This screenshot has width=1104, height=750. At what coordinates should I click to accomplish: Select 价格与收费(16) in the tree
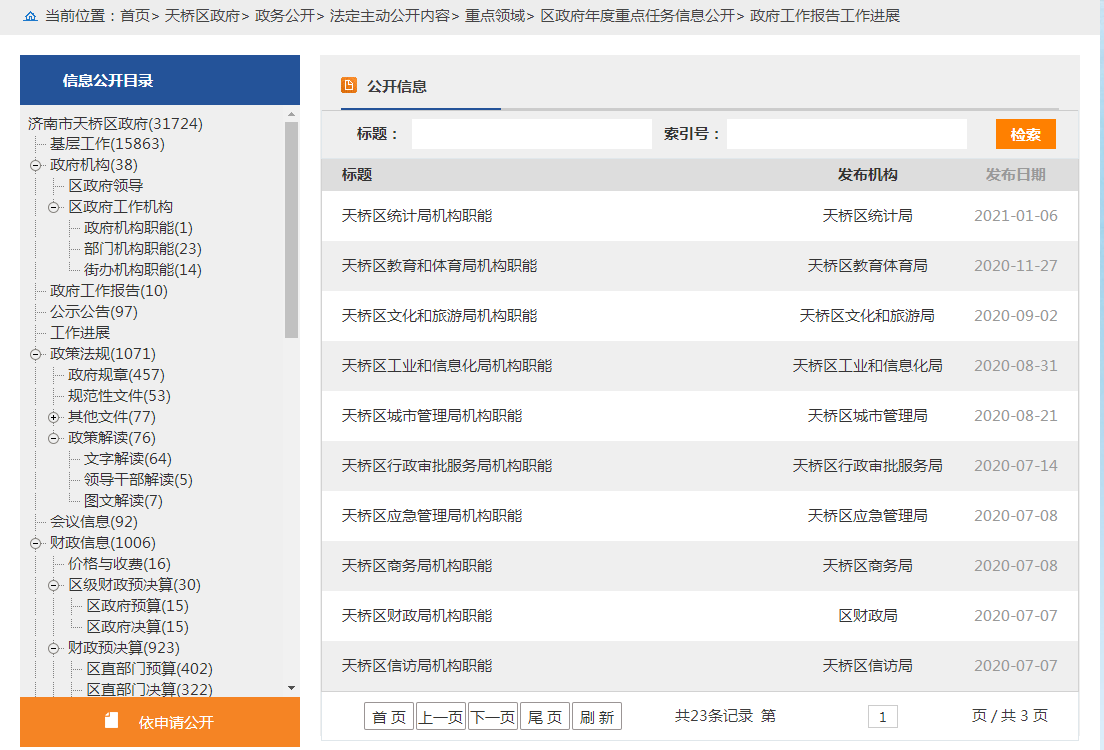pyautogui.click(x=119, y=564)
